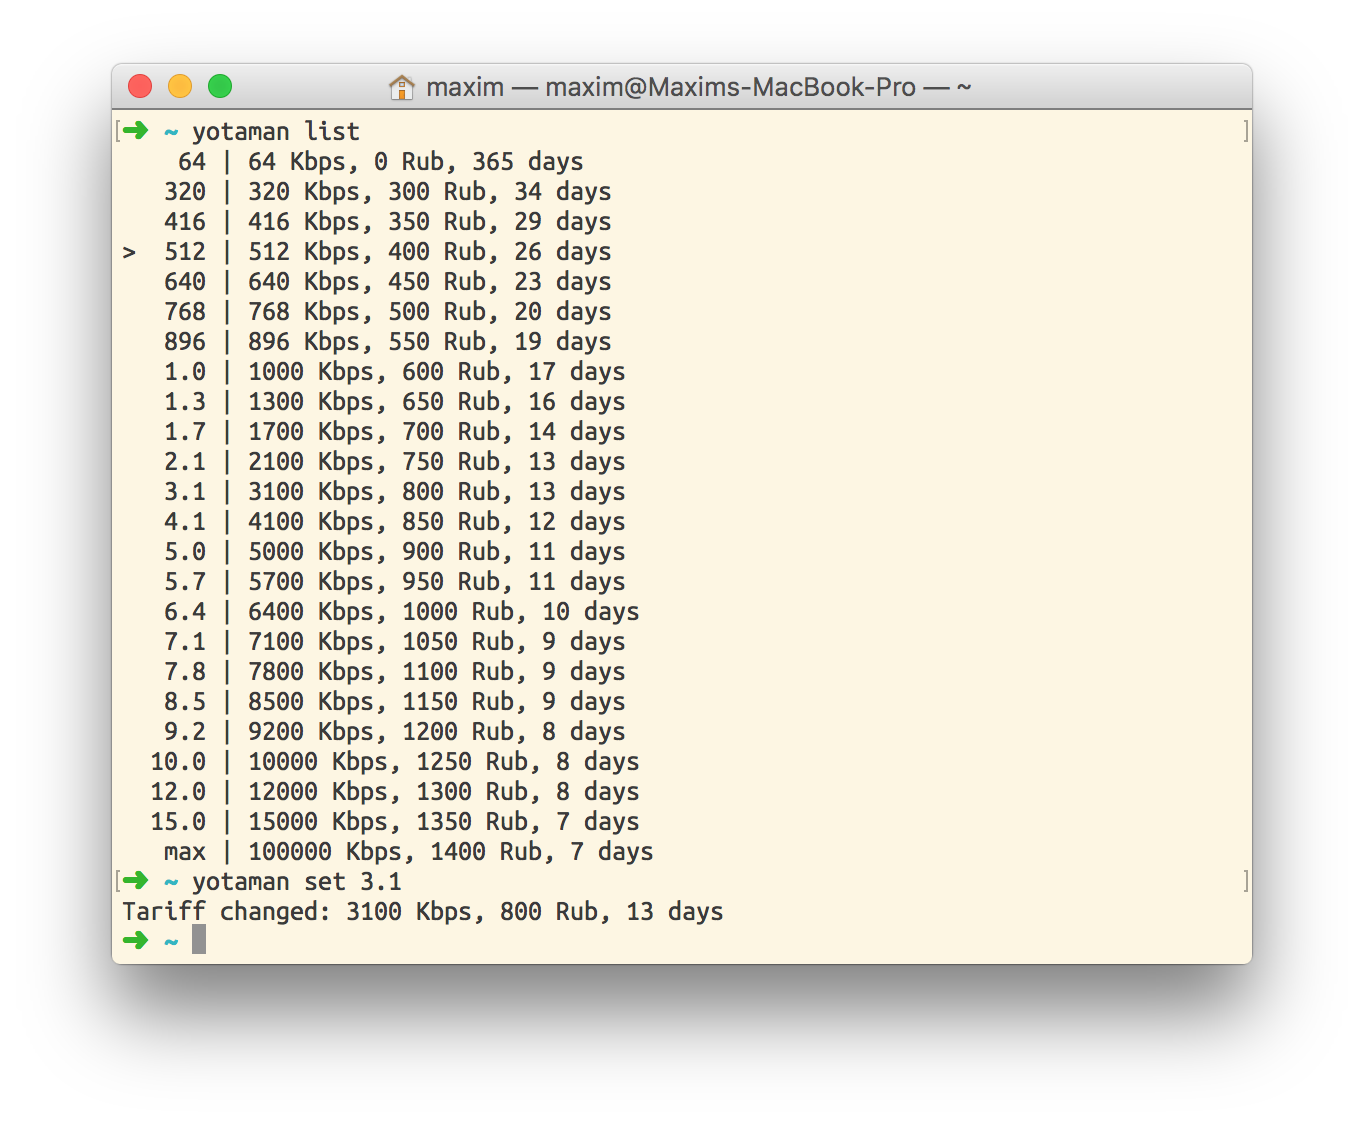Click the line '896 Kbps, 550 Rub, 19 days'
The image size is (1364, 1124).
point(429,341)
